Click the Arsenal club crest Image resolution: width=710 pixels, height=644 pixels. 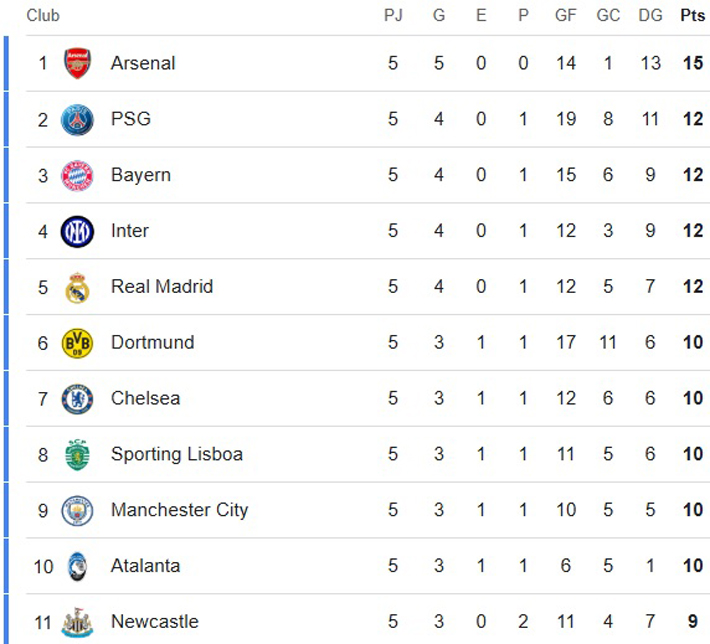point(77,64)
